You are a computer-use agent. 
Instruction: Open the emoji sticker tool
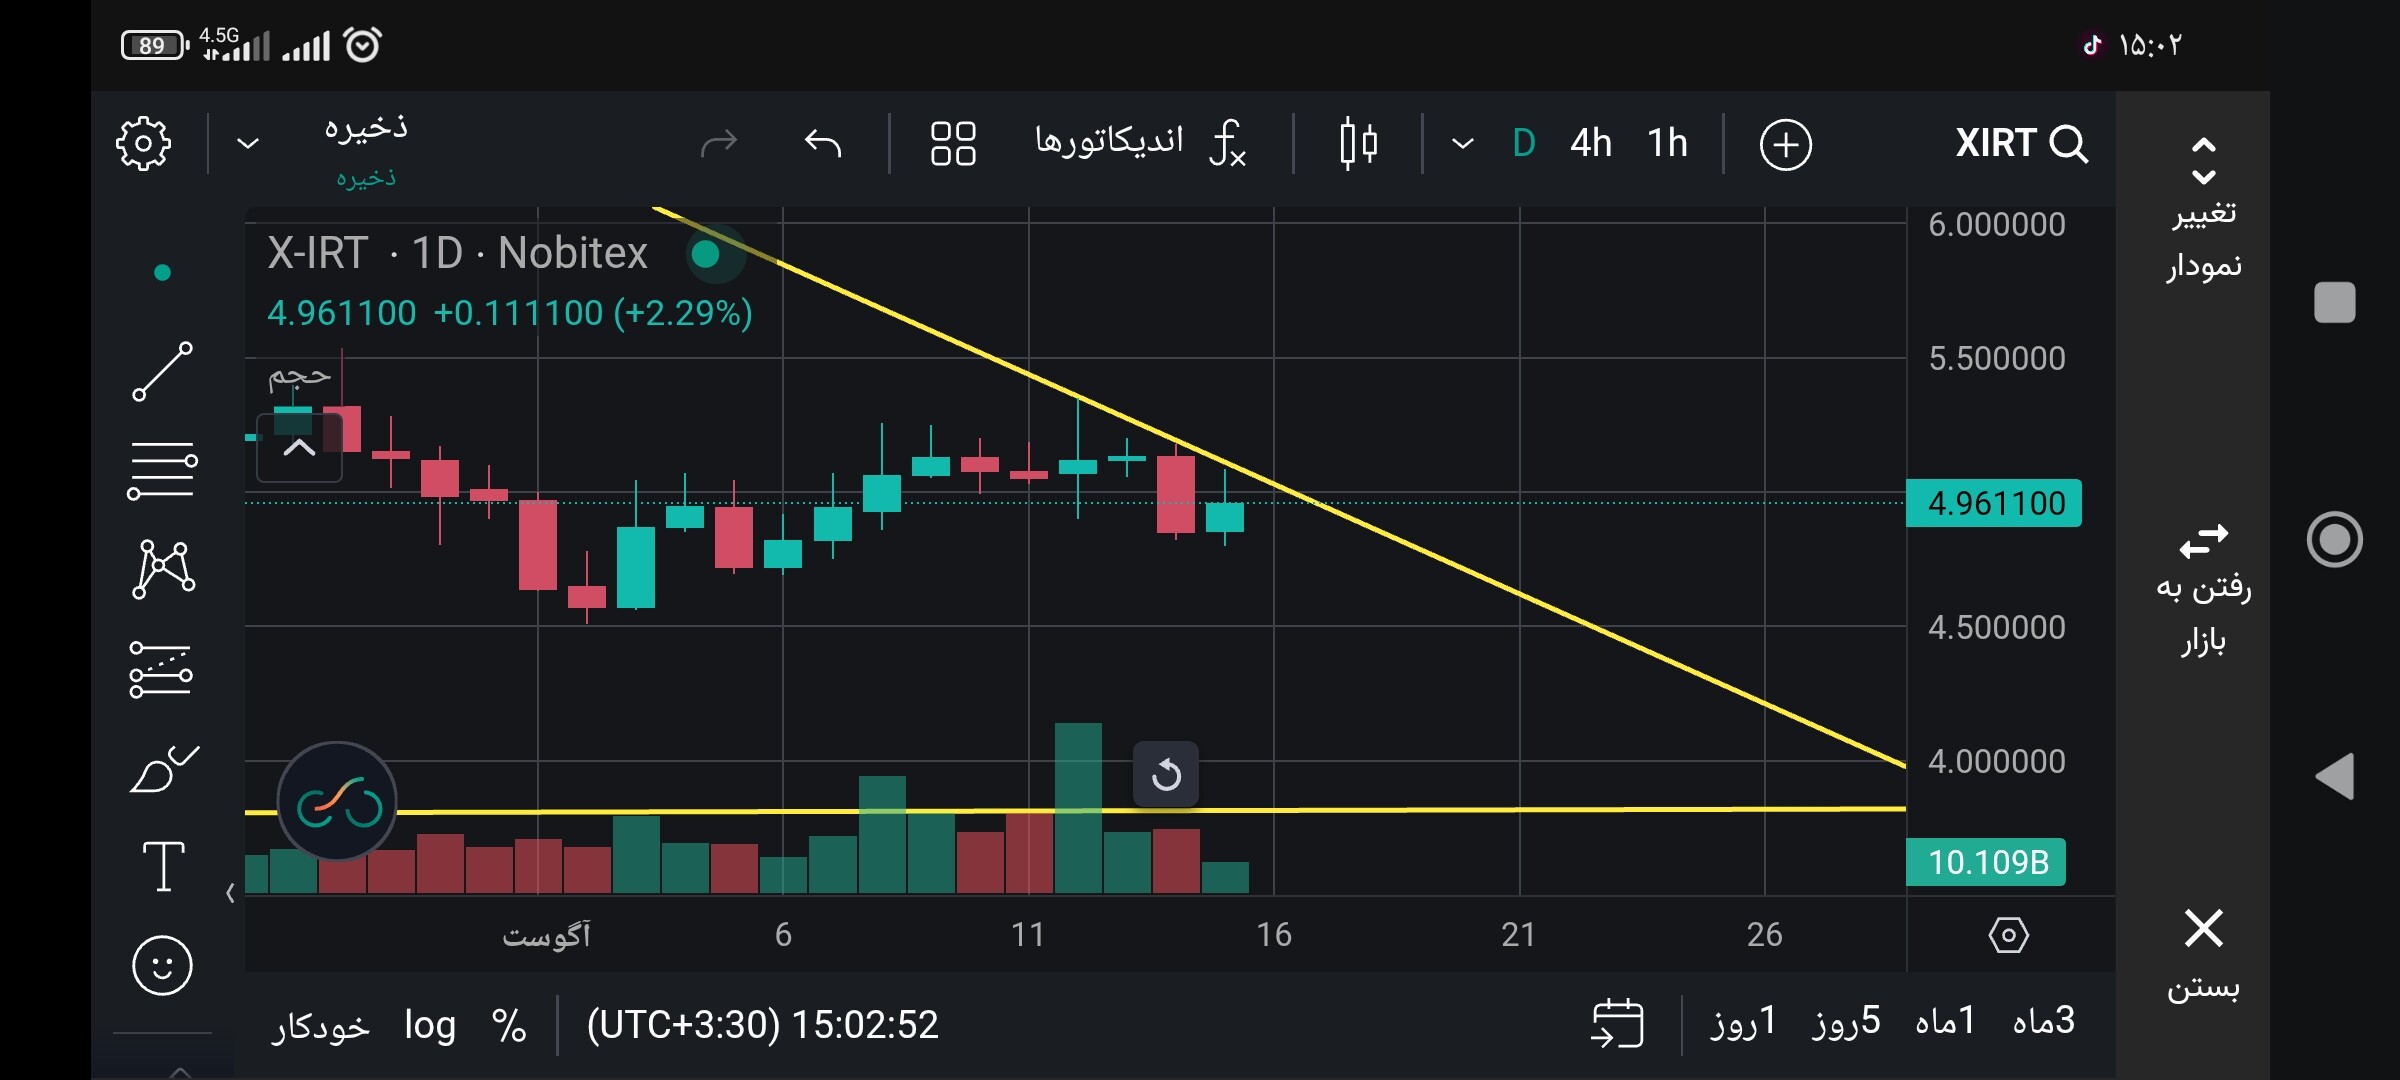pyautogui.click(x=162, y=965)
